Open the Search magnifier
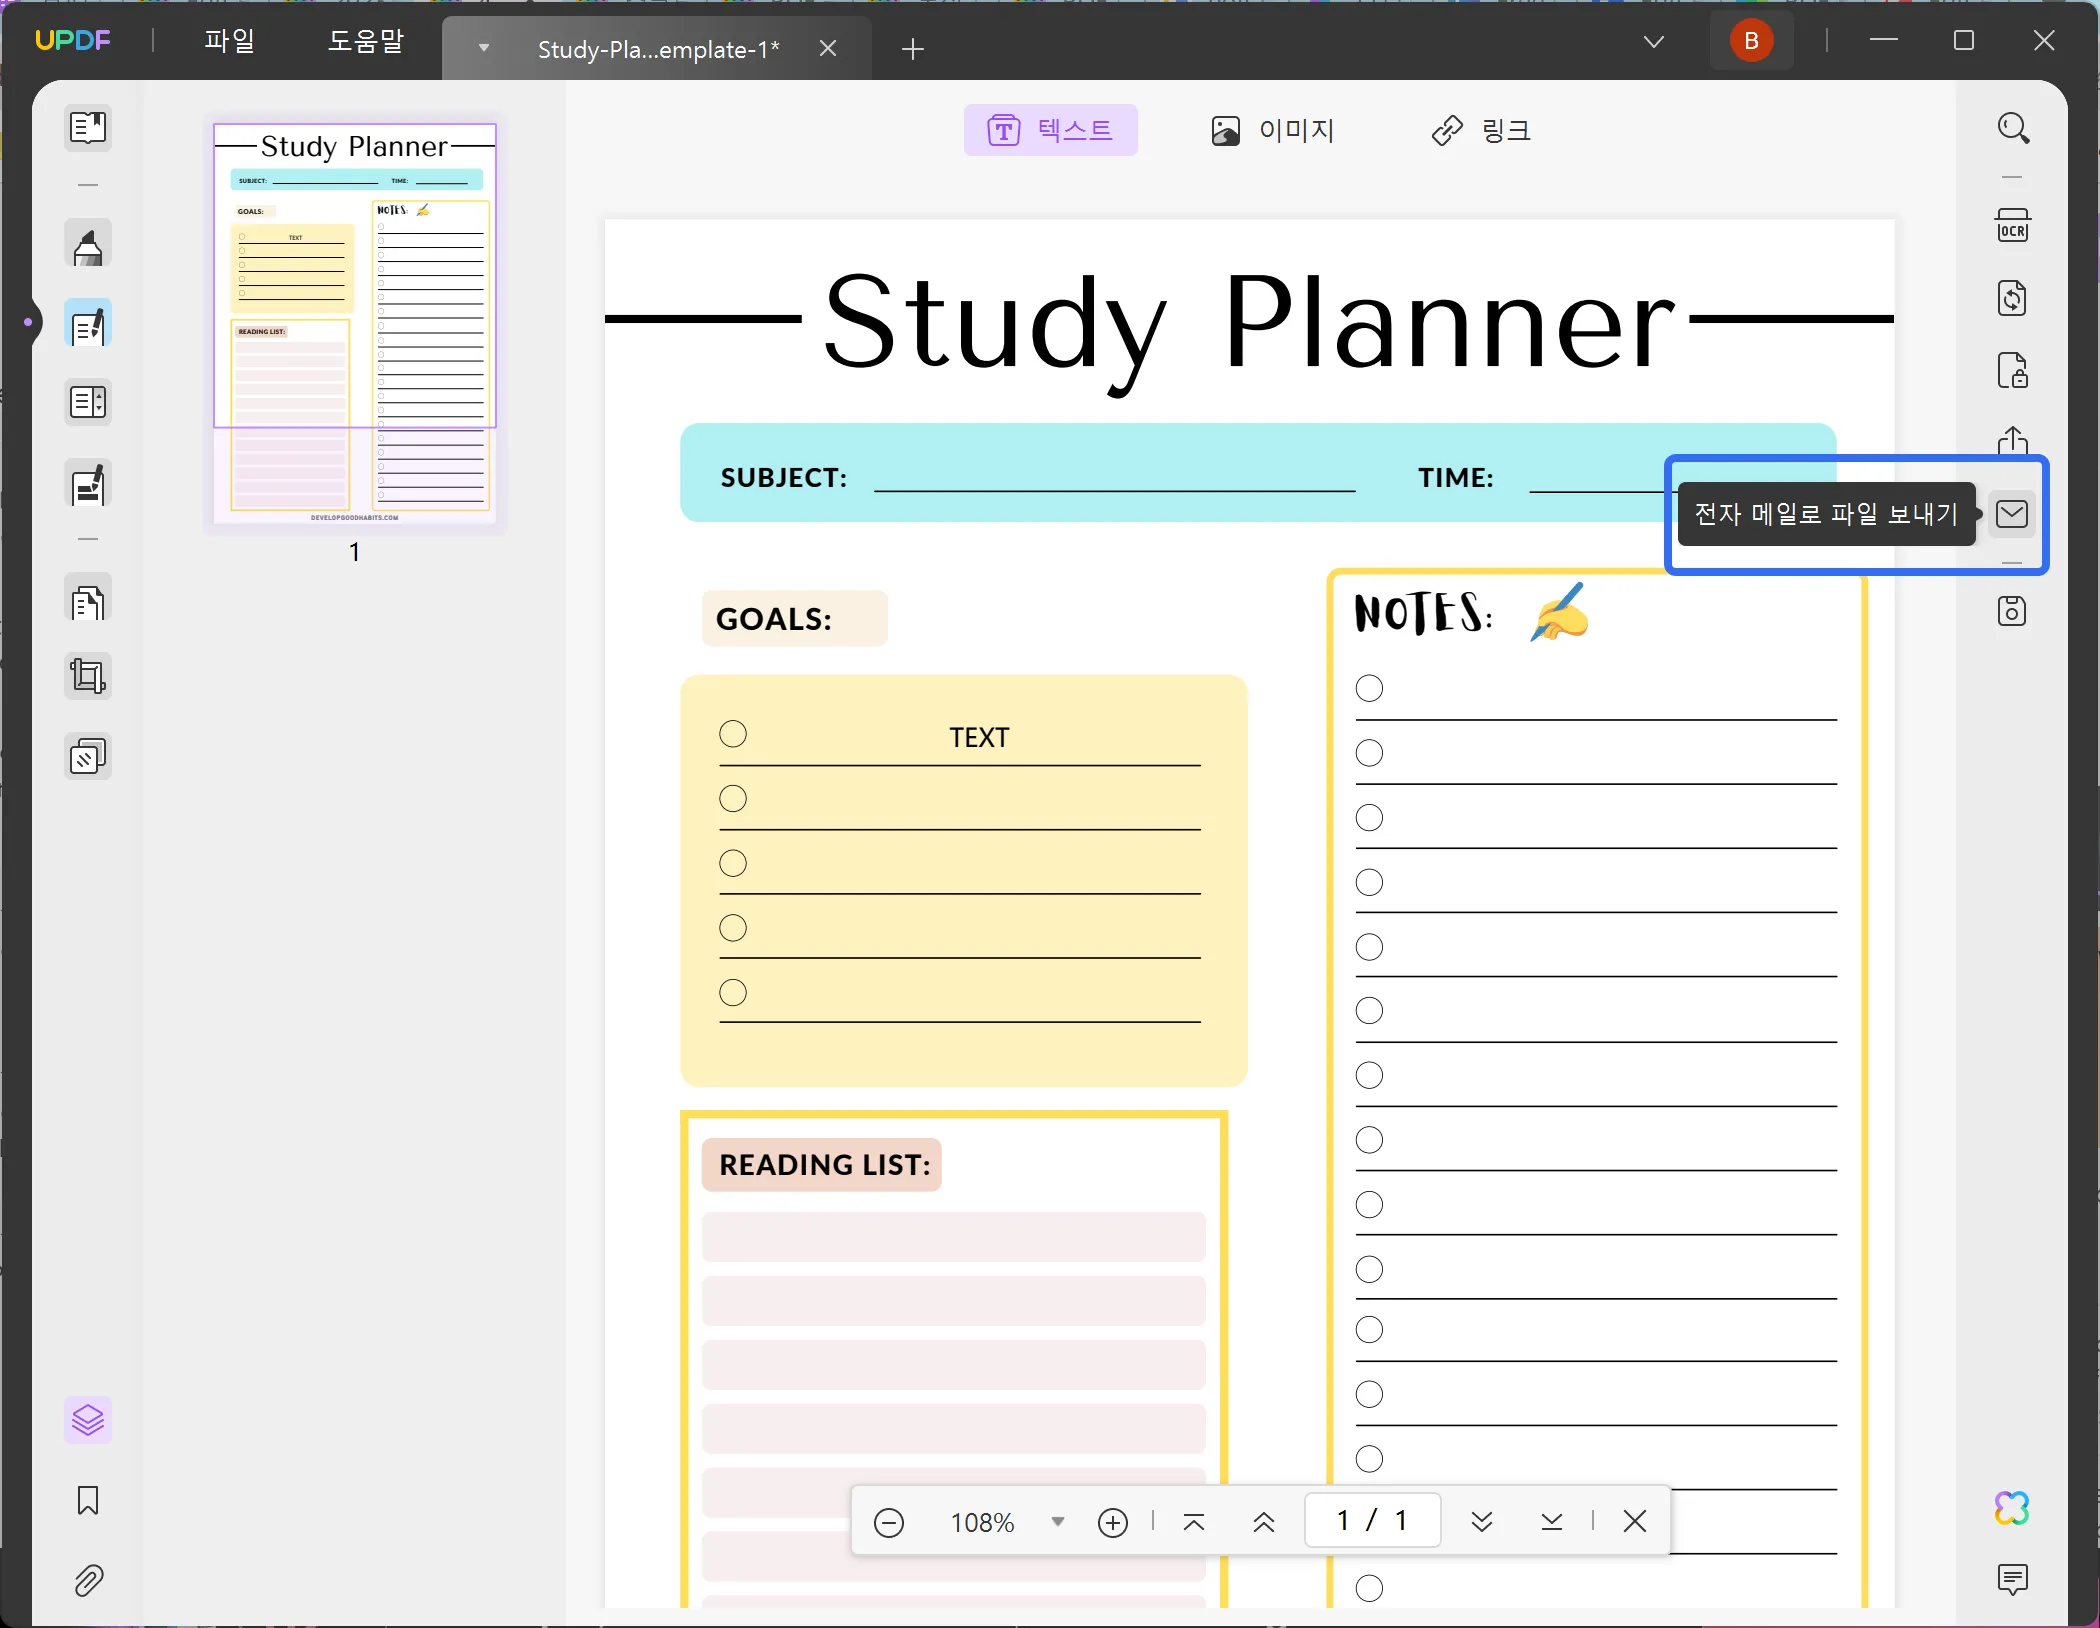2100x1628 pixels. point(2013,128)
